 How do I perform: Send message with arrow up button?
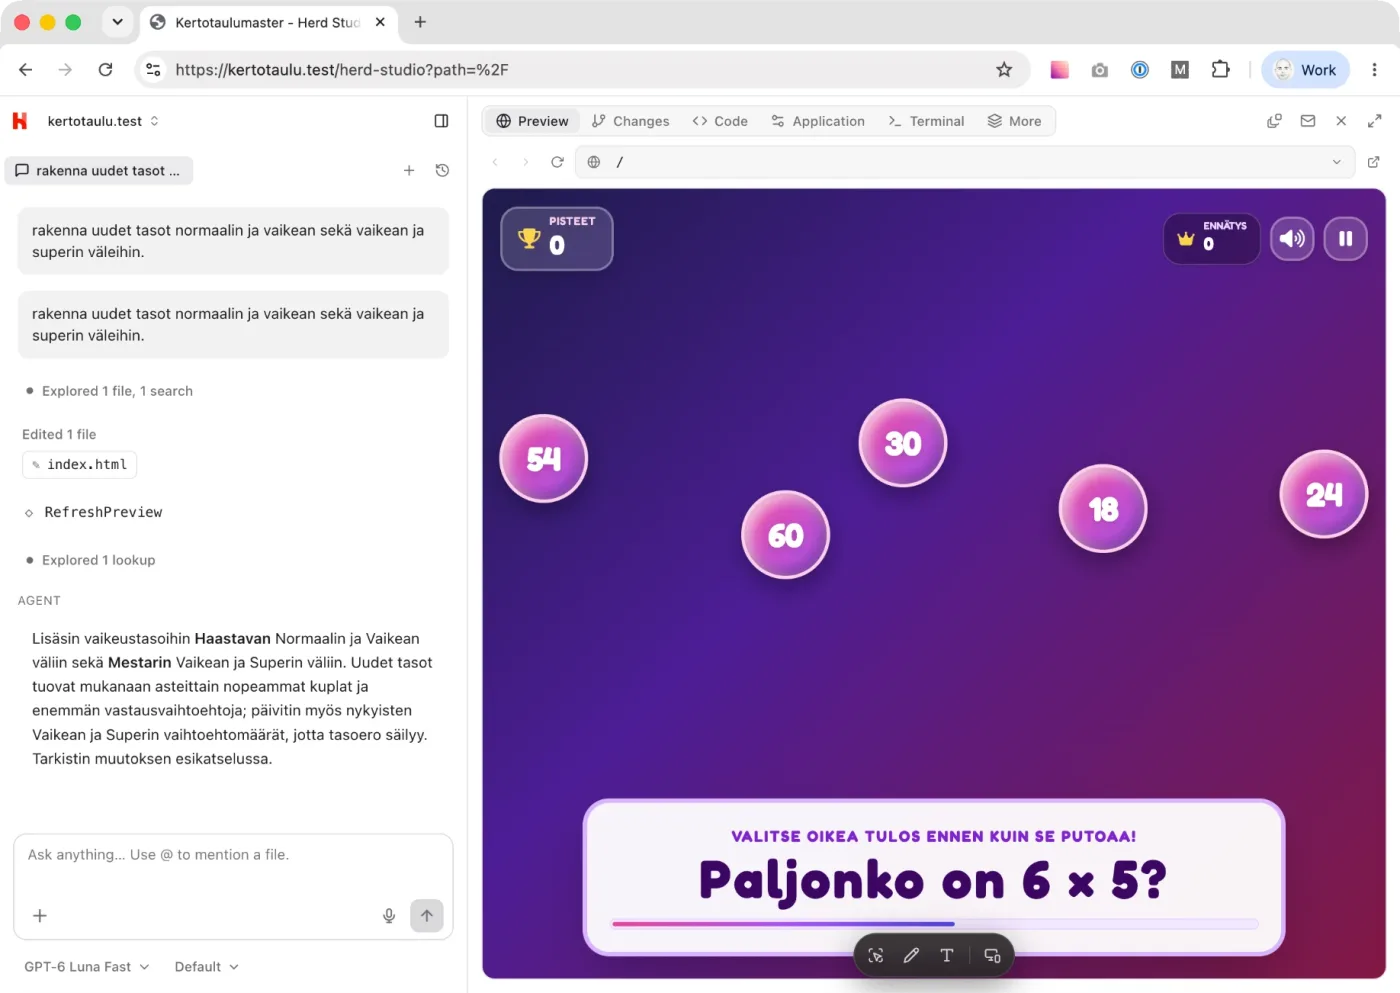(x=427, y=916)
